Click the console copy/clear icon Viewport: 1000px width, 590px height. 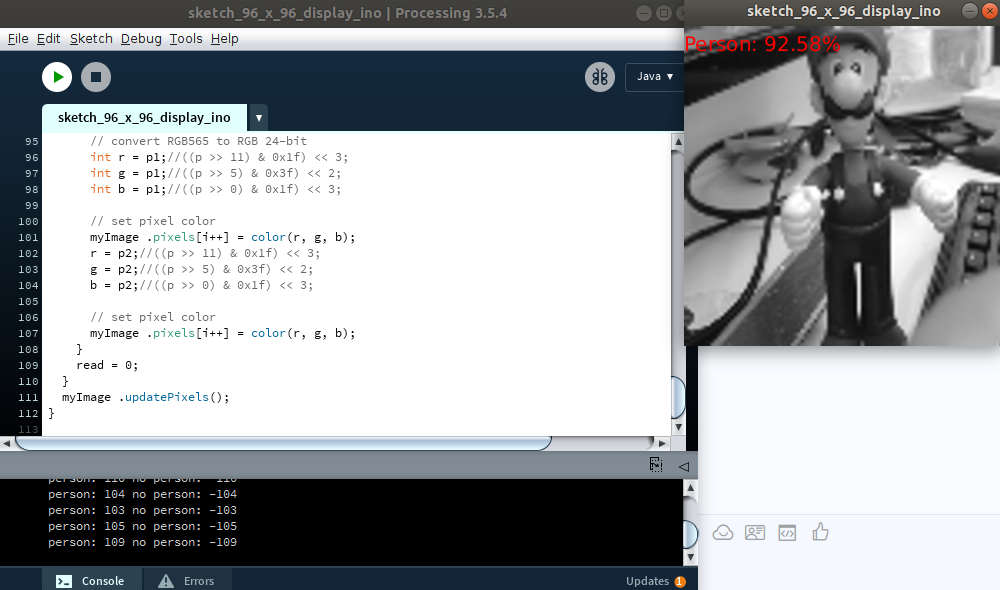coord(656,465)
